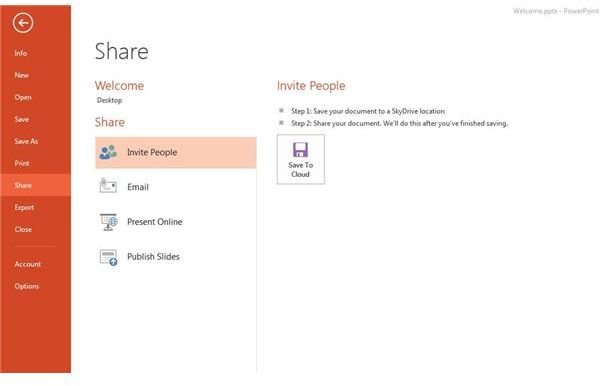Choose Publish Slides option label
Viewport: 600px width, 386px height.
click(x=153, y=257)
